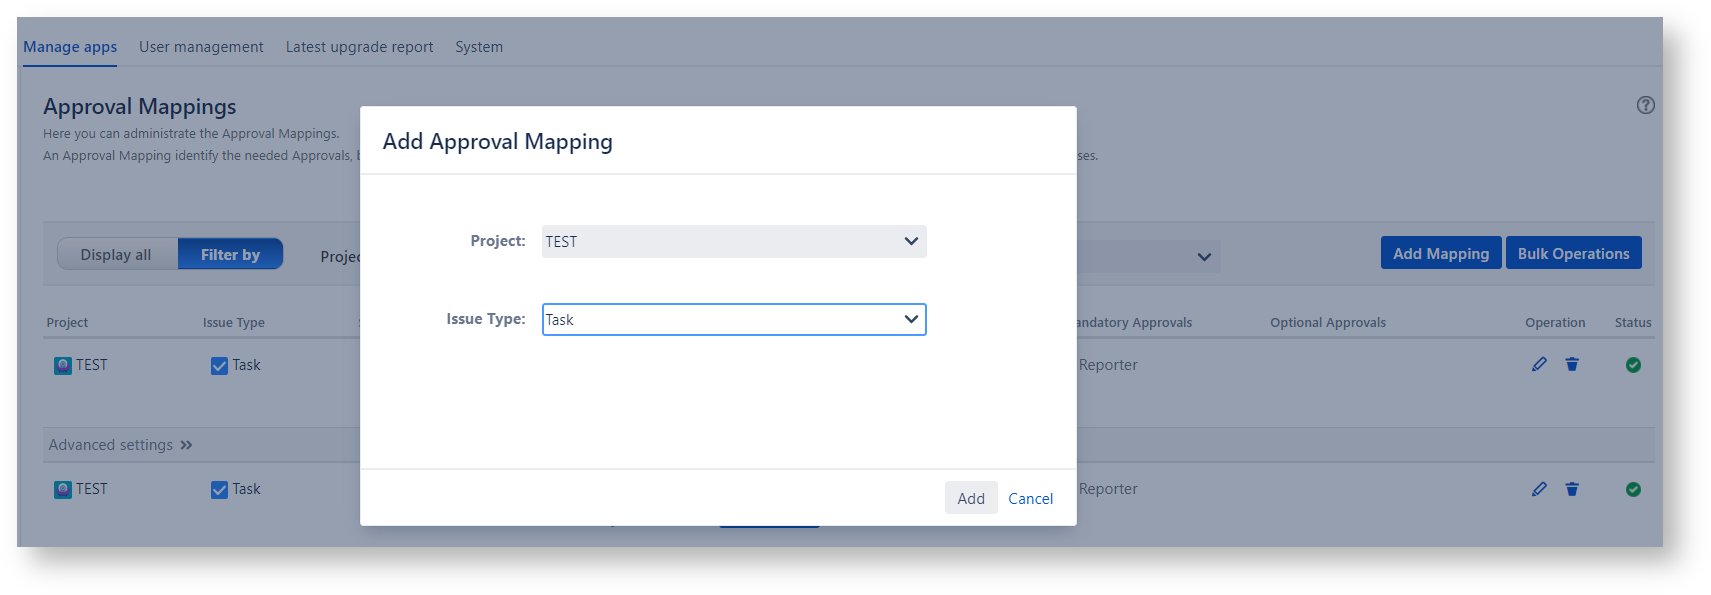Select the Filter by toggle
Viewport: 1711px width, 595px height.
point(230,255)
